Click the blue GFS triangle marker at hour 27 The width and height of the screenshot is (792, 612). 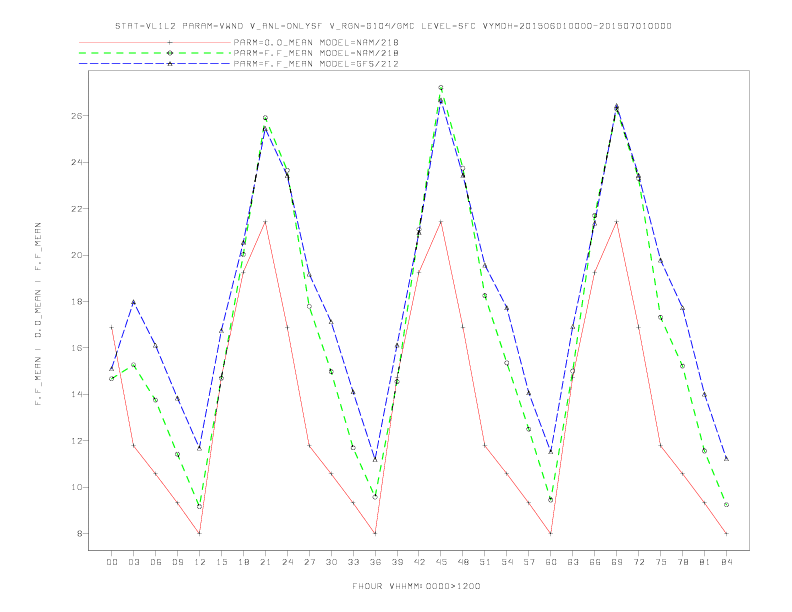pos(309,275)
